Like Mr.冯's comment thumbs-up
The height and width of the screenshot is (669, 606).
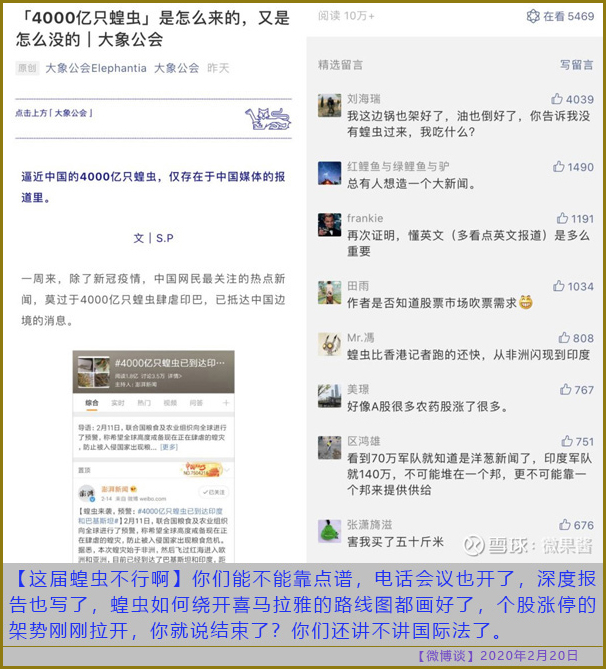(x=564, y=338)
